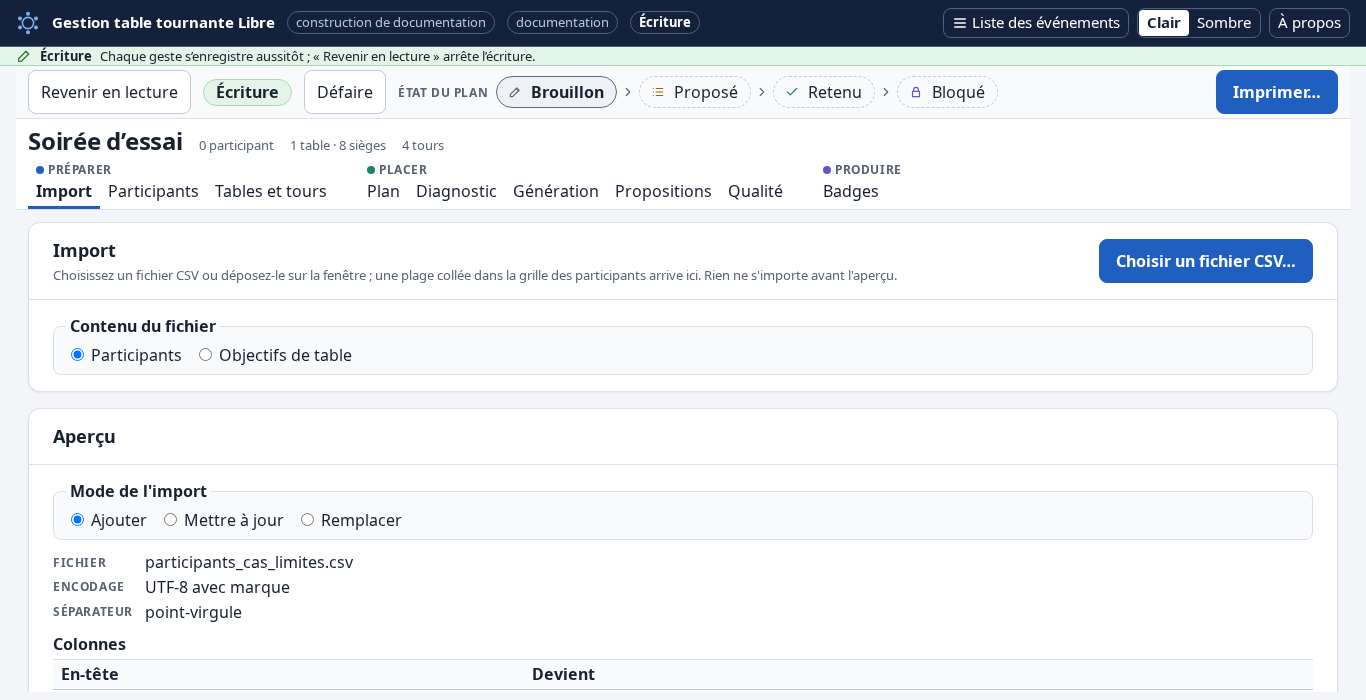Click the construction de documentation tag

(x=391, y=22)
